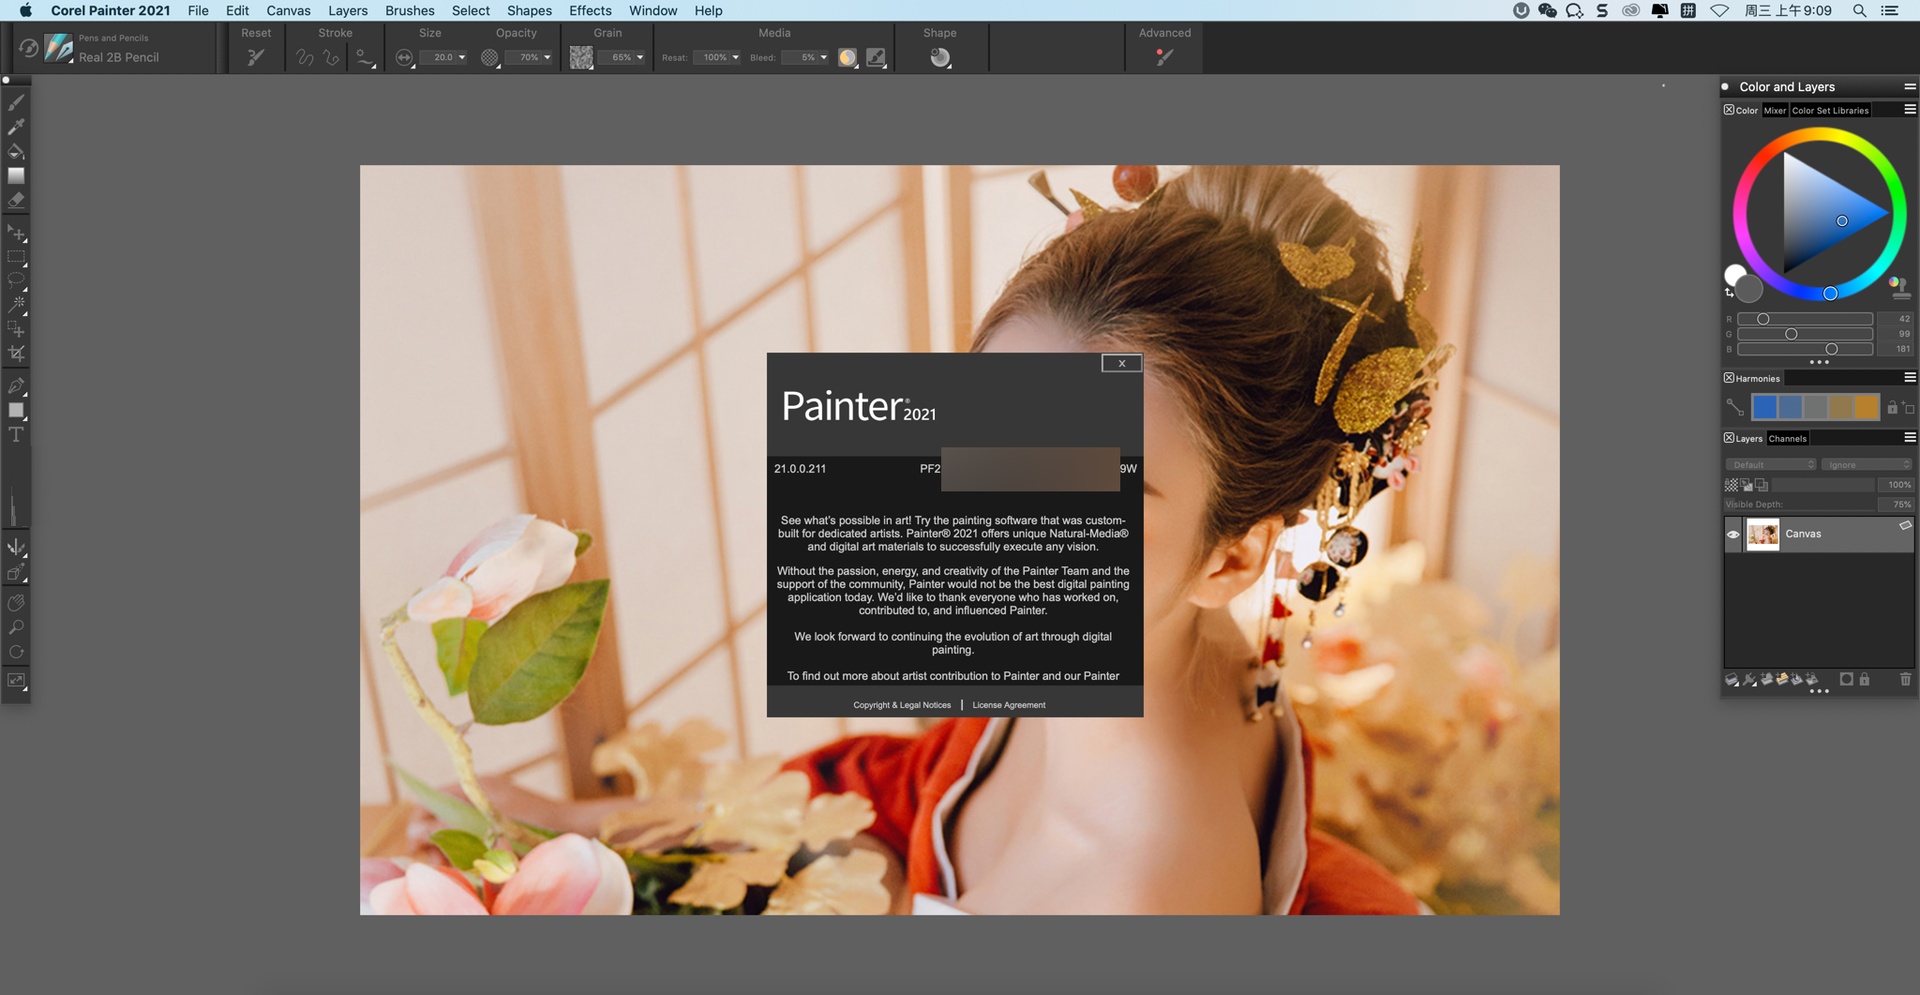Click the Reset brush tool icon

coord(256,57)
